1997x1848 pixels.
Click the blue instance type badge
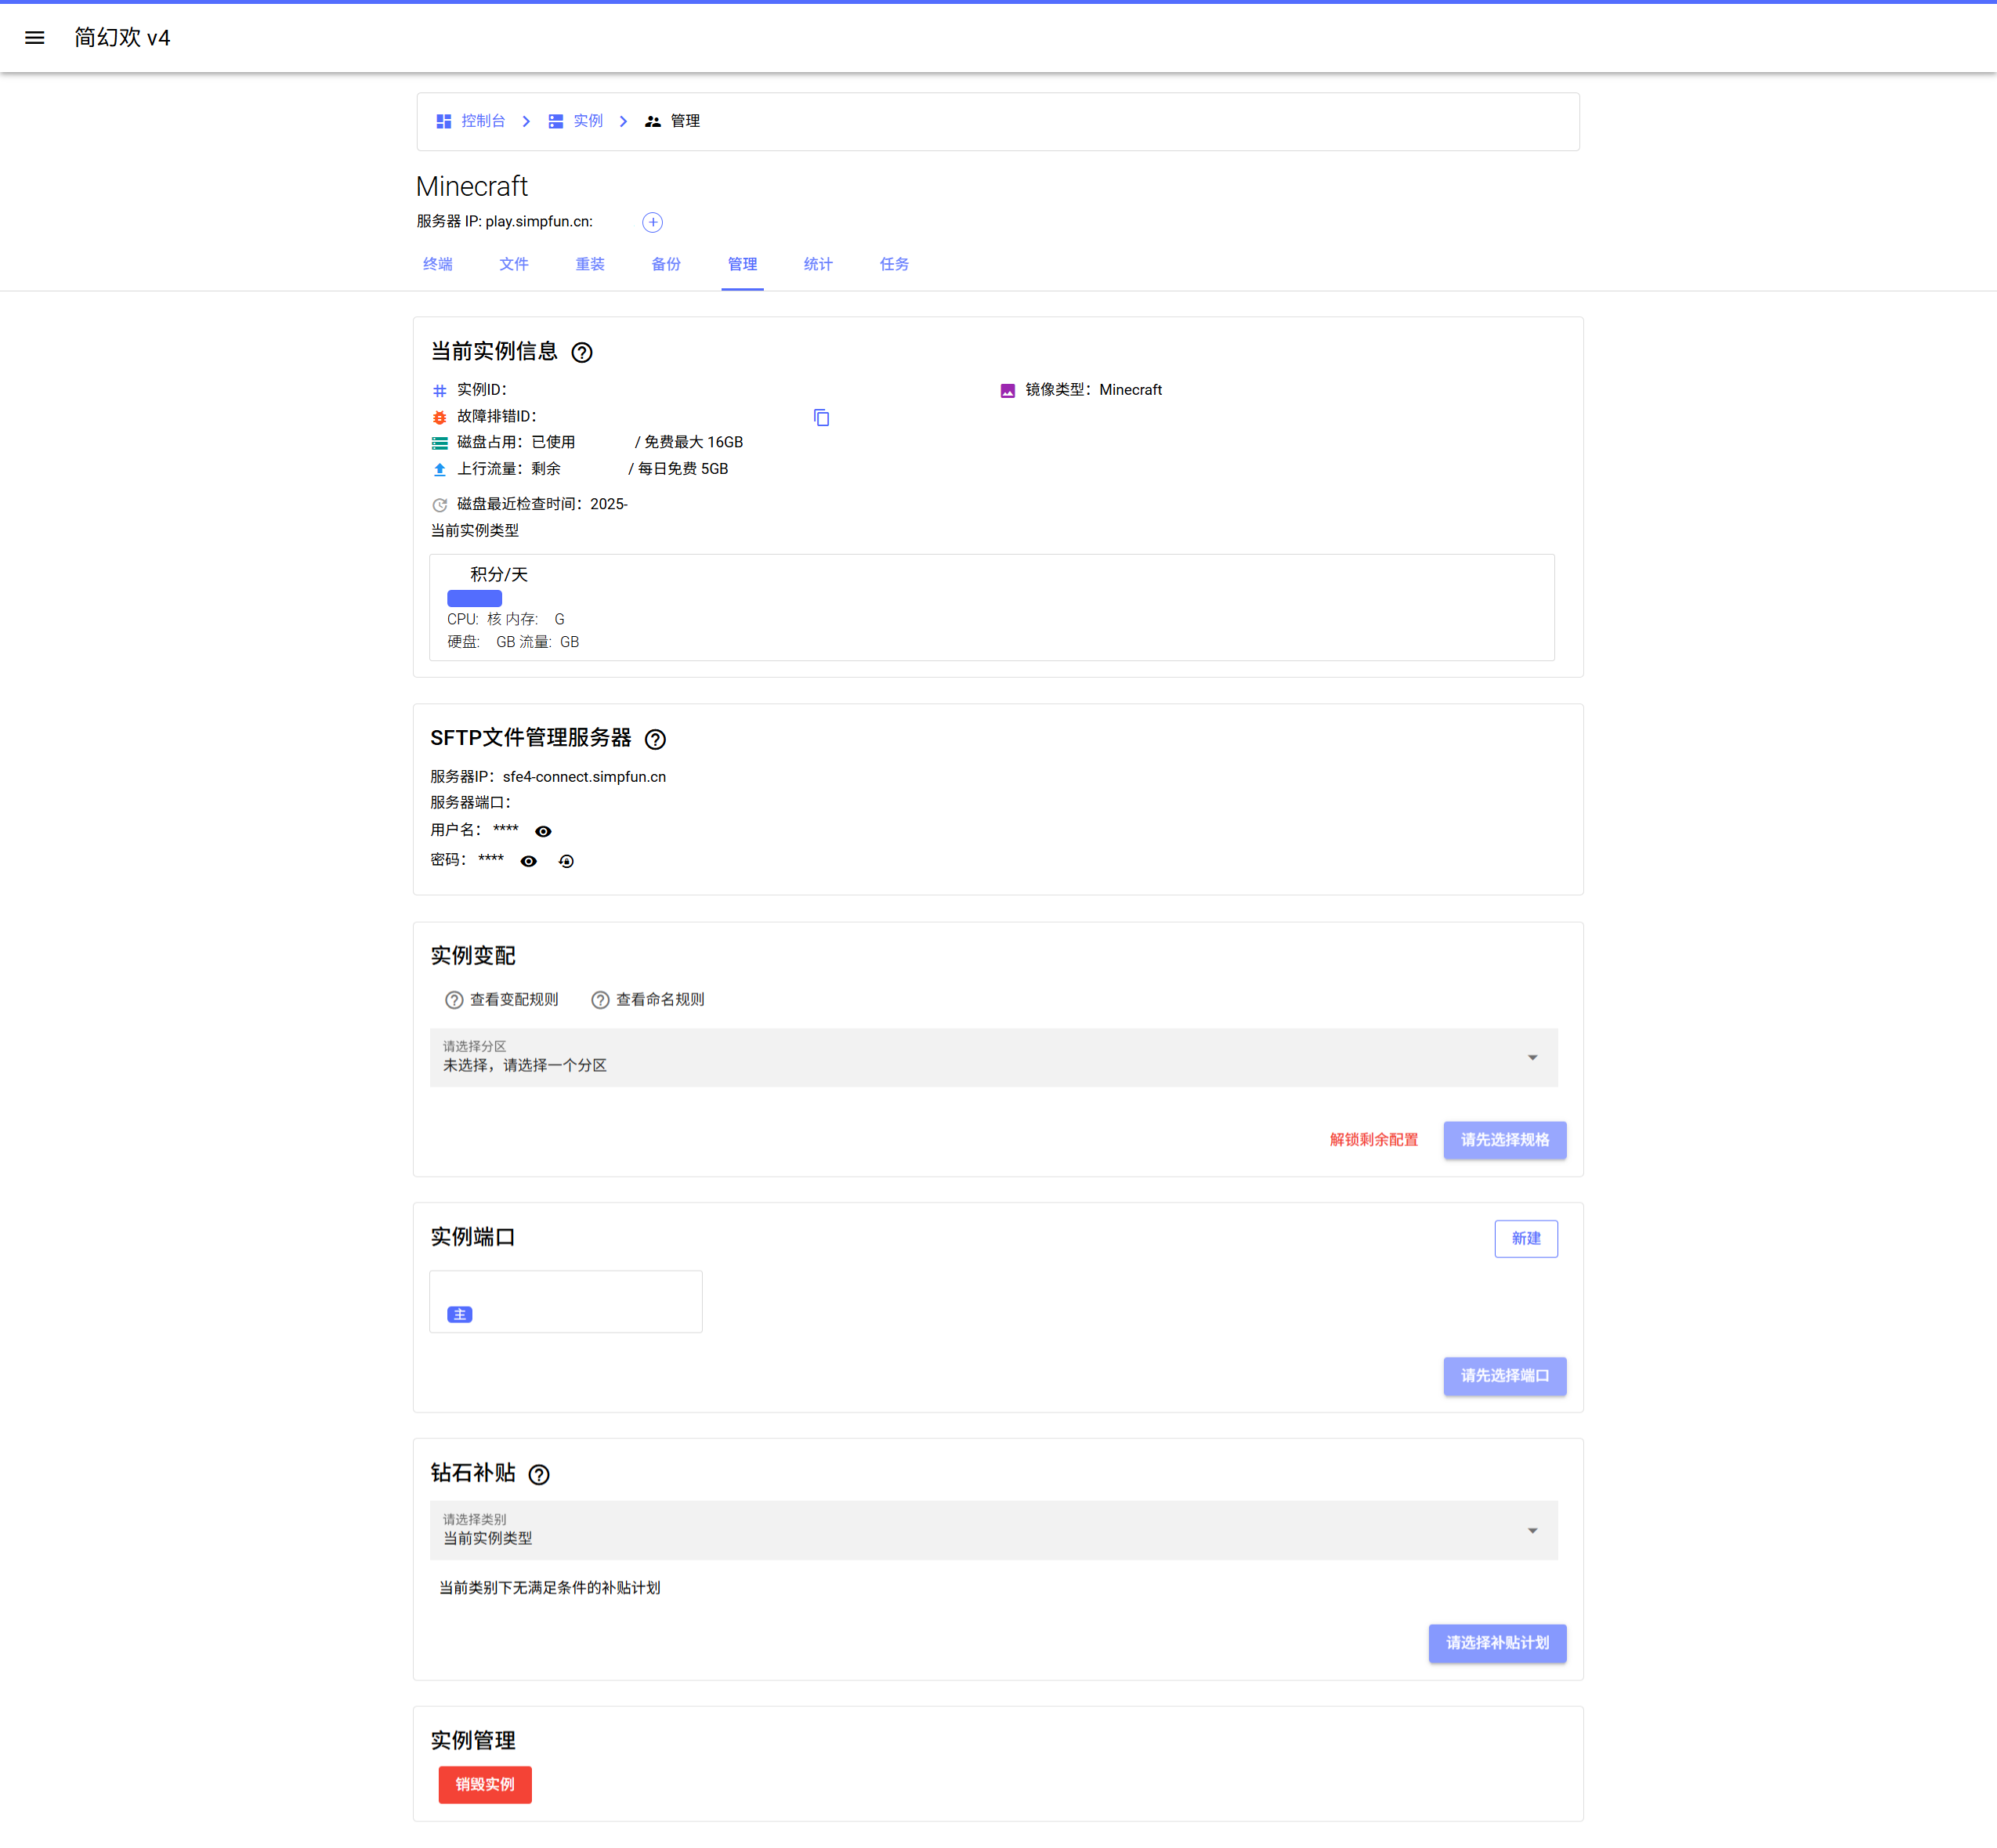pyautogui.click(x=474, y=598)
